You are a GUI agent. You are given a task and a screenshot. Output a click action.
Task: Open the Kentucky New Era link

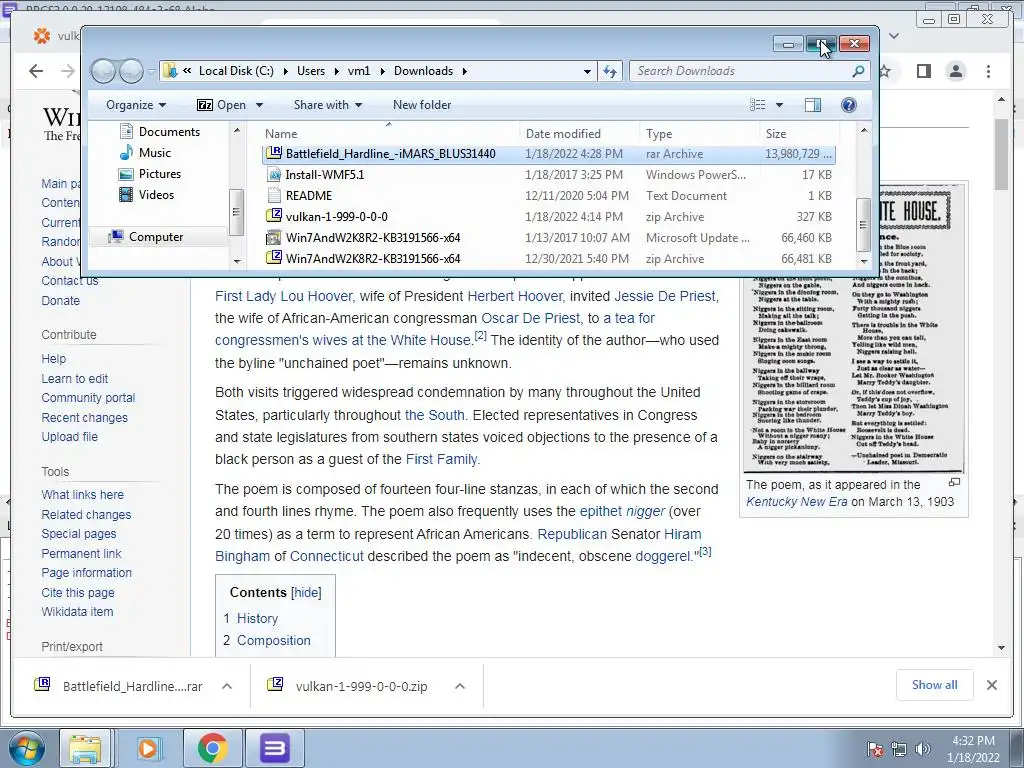(x=797, y=502)
